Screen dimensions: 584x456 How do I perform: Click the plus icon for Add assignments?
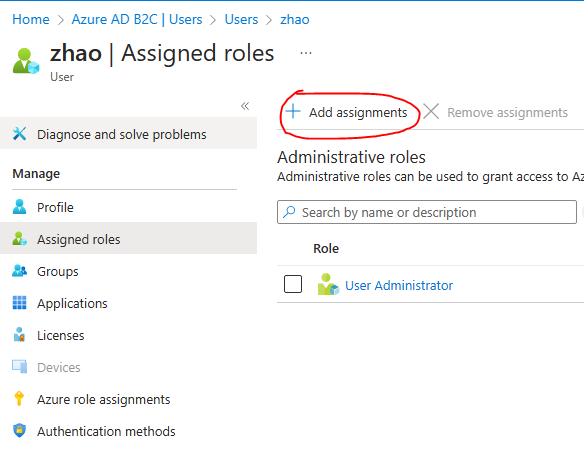tap(293, 111)
